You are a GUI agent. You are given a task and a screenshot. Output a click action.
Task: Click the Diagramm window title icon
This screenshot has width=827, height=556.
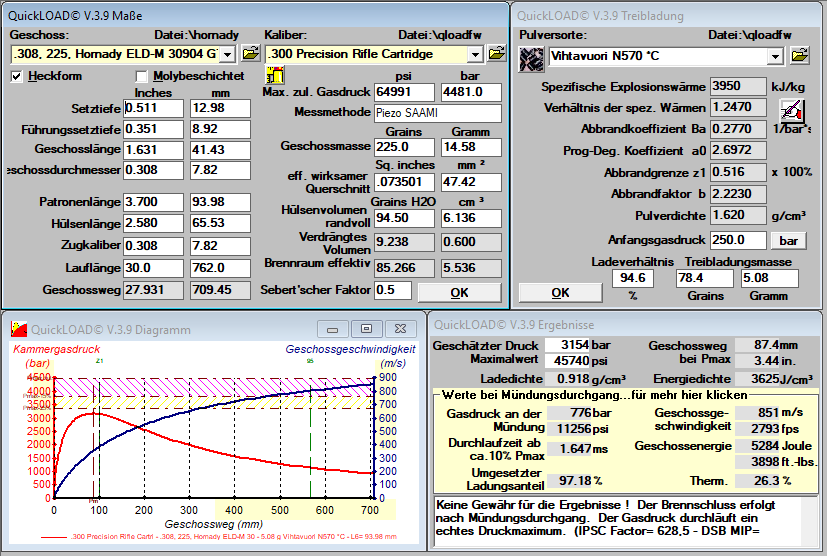[17, 329]
